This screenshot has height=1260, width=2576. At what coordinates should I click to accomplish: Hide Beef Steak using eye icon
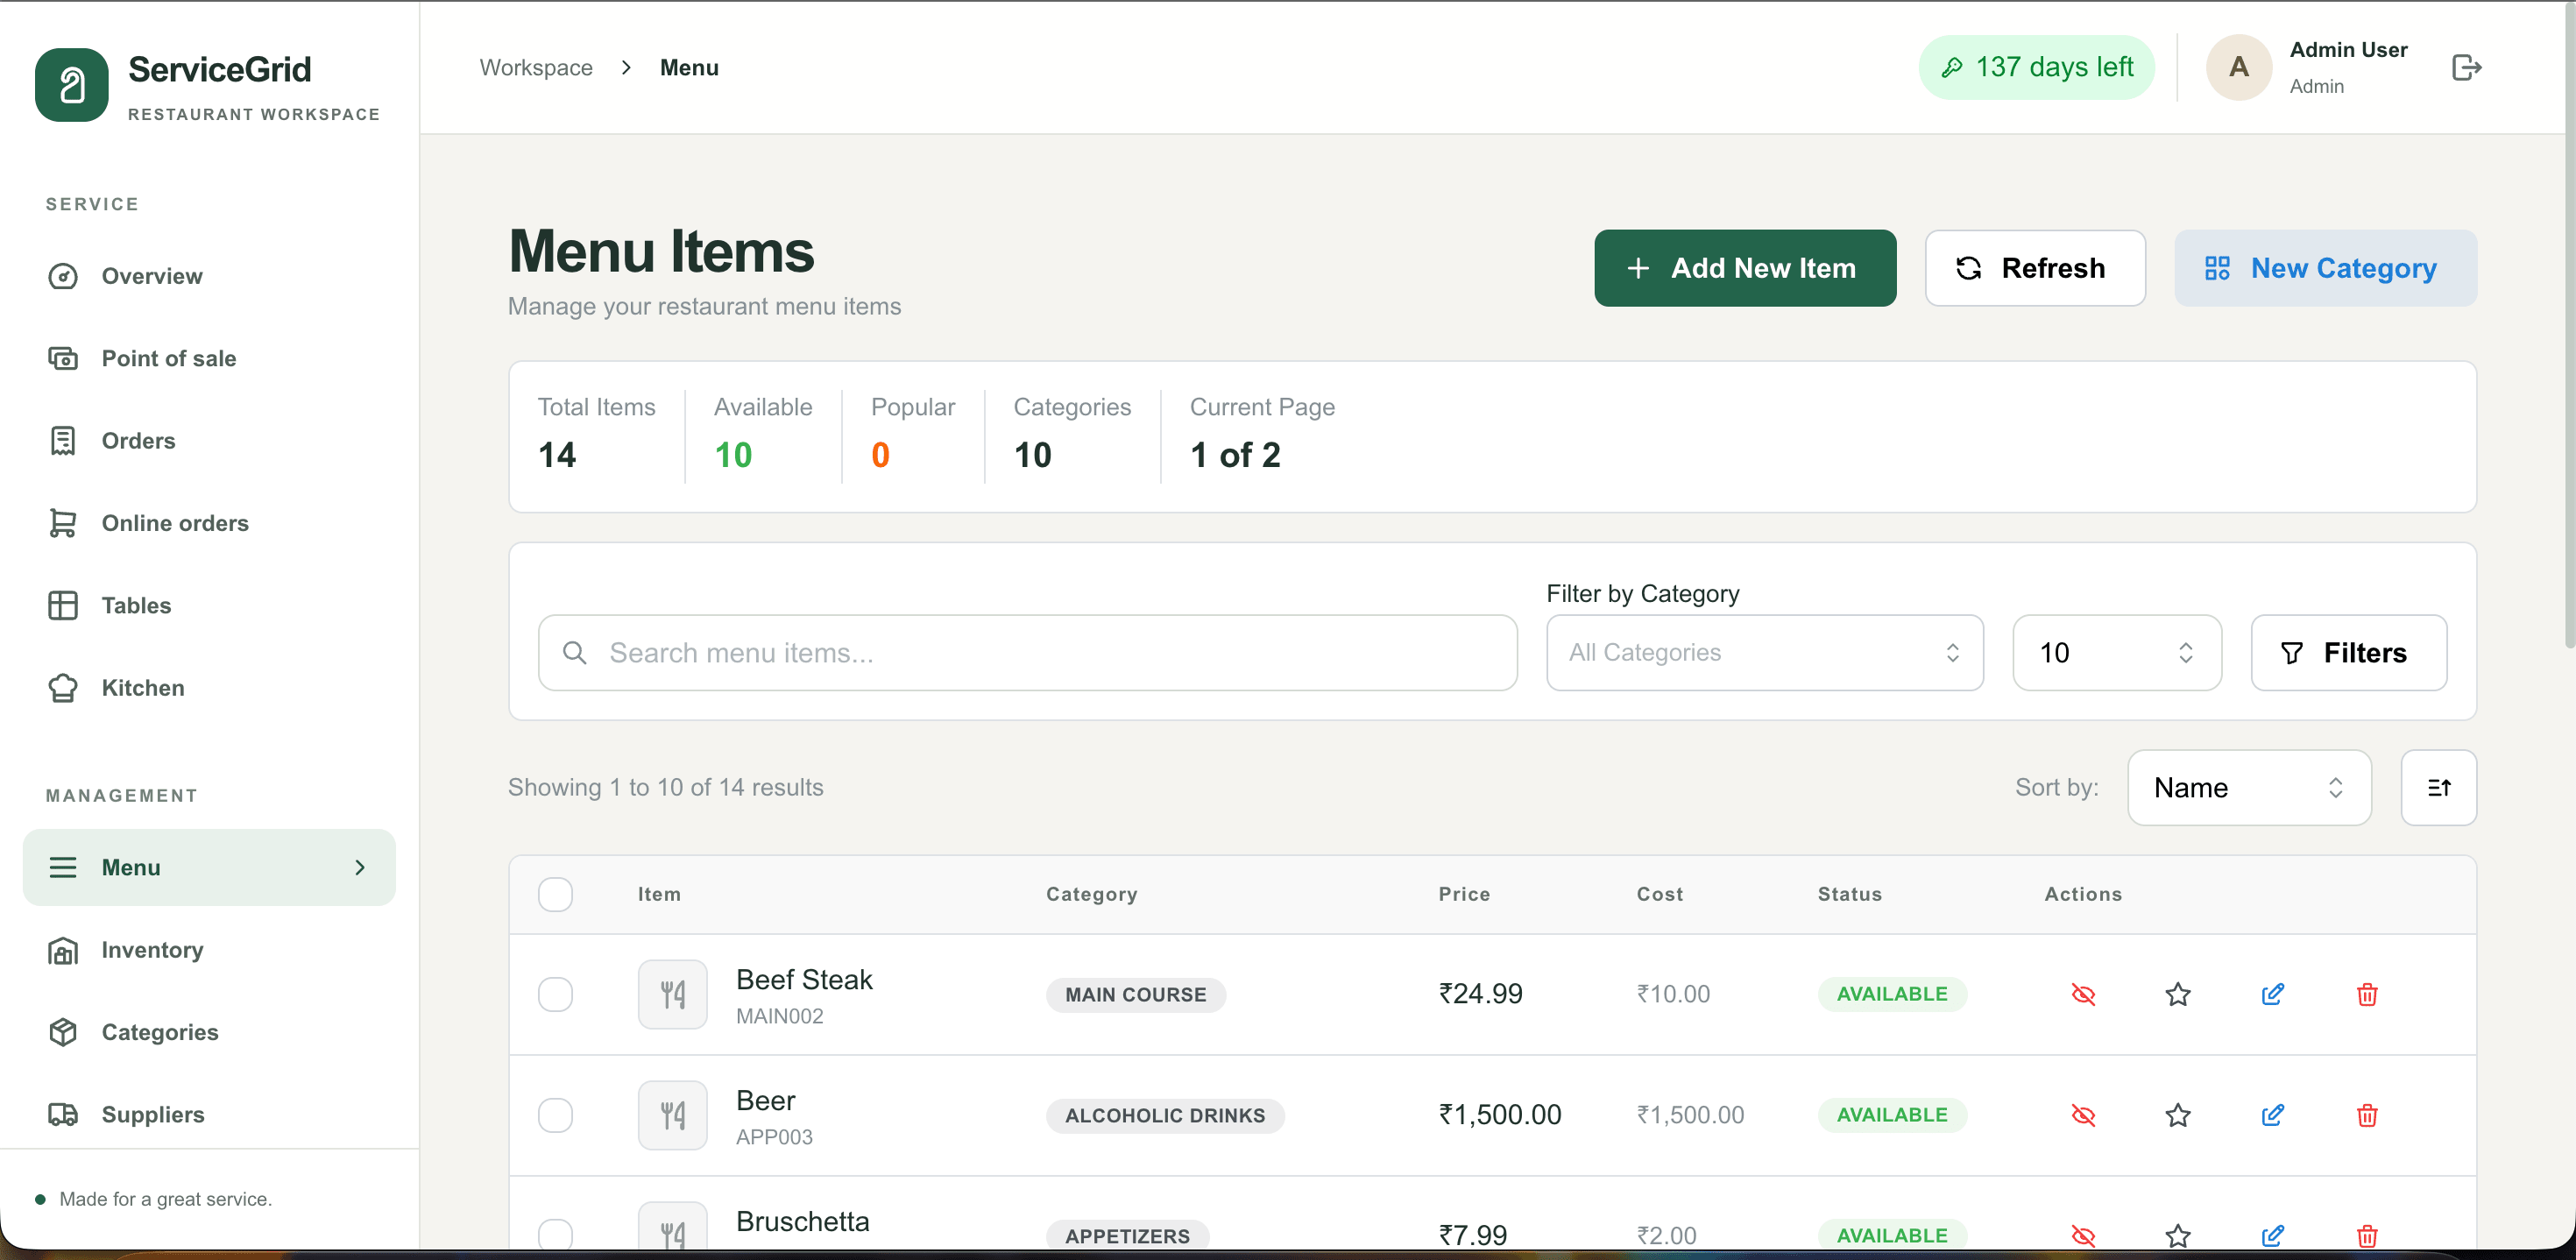(2083, 994)
